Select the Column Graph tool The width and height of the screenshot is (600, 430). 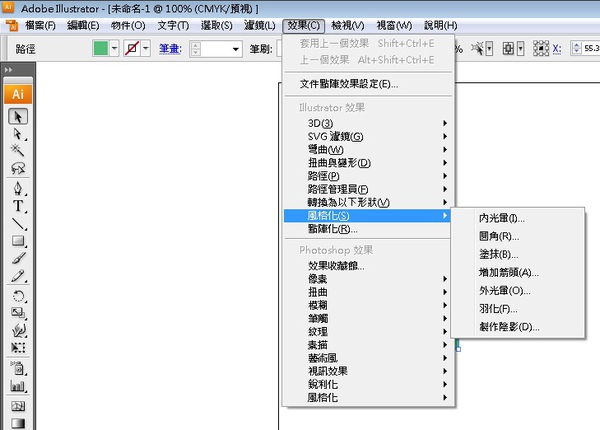(18, 386)
